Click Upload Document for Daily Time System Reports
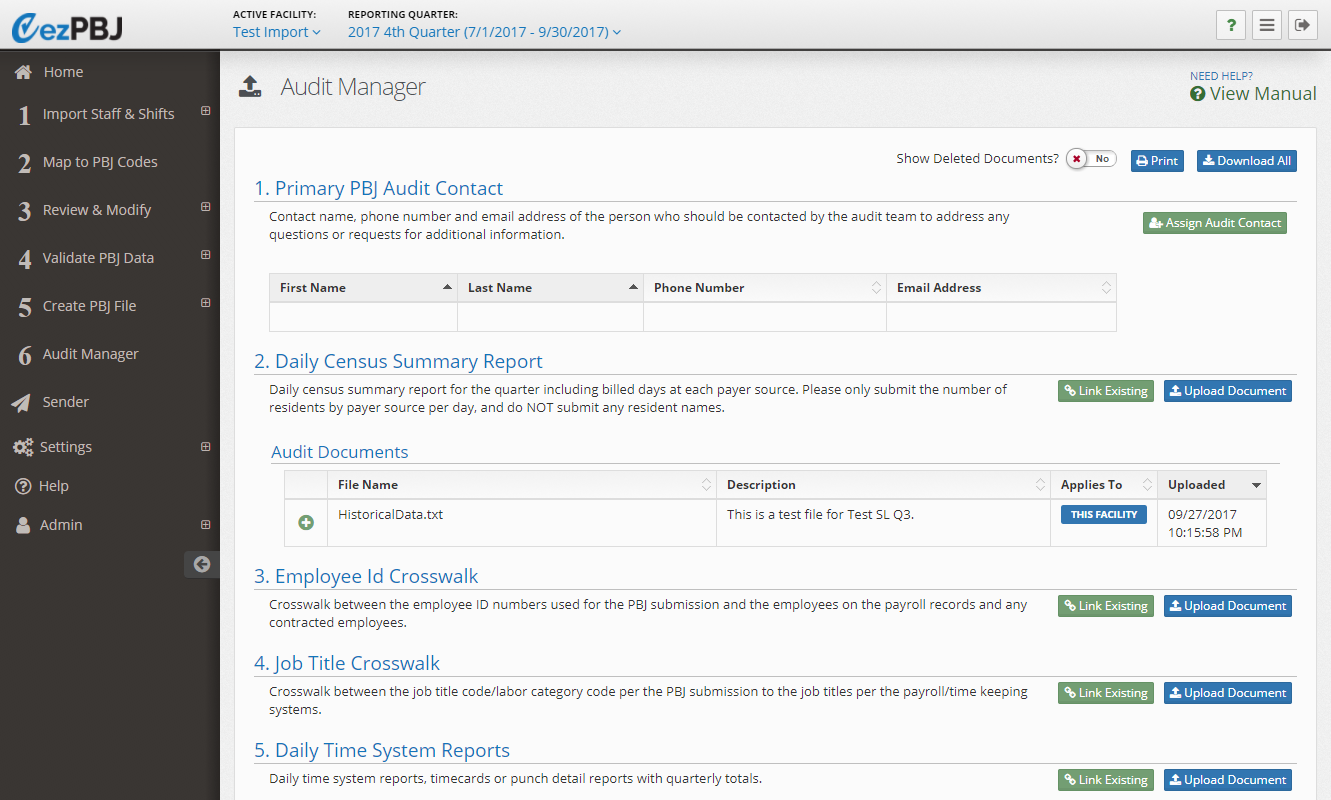 point(1228,780)
